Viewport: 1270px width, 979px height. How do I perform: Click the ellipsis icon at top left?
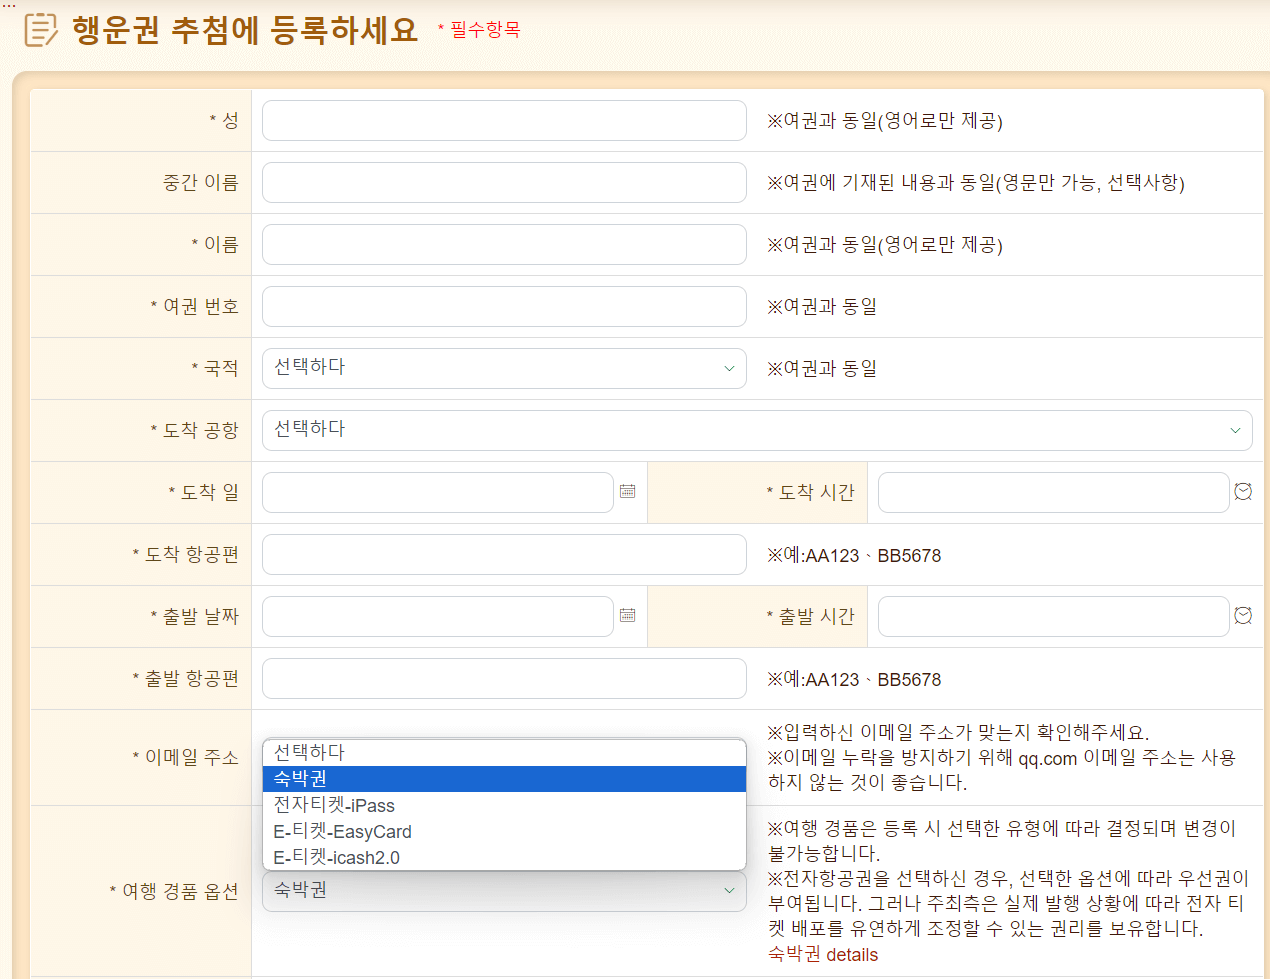click(10, 5)
